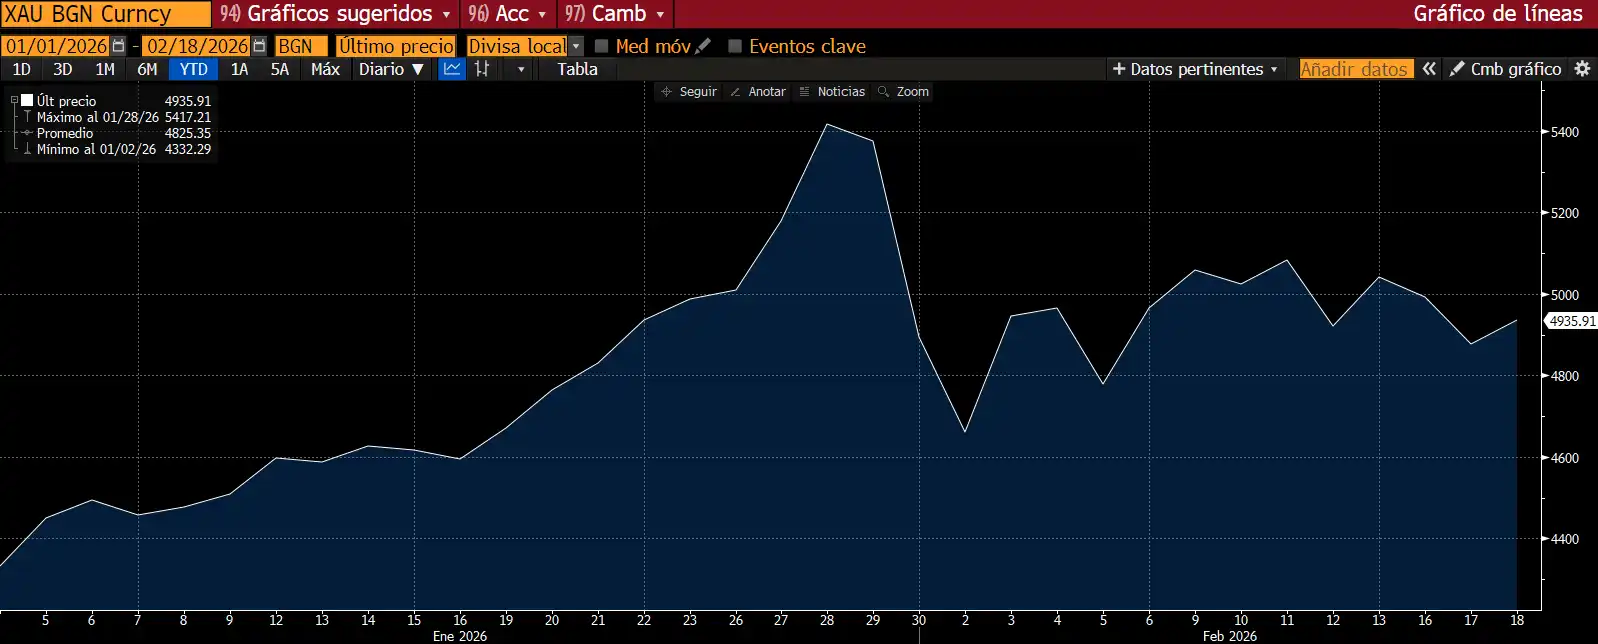This screenshot has height=644, width=1598.
Task: Select the line chart type icon
Action: (452, 69)
